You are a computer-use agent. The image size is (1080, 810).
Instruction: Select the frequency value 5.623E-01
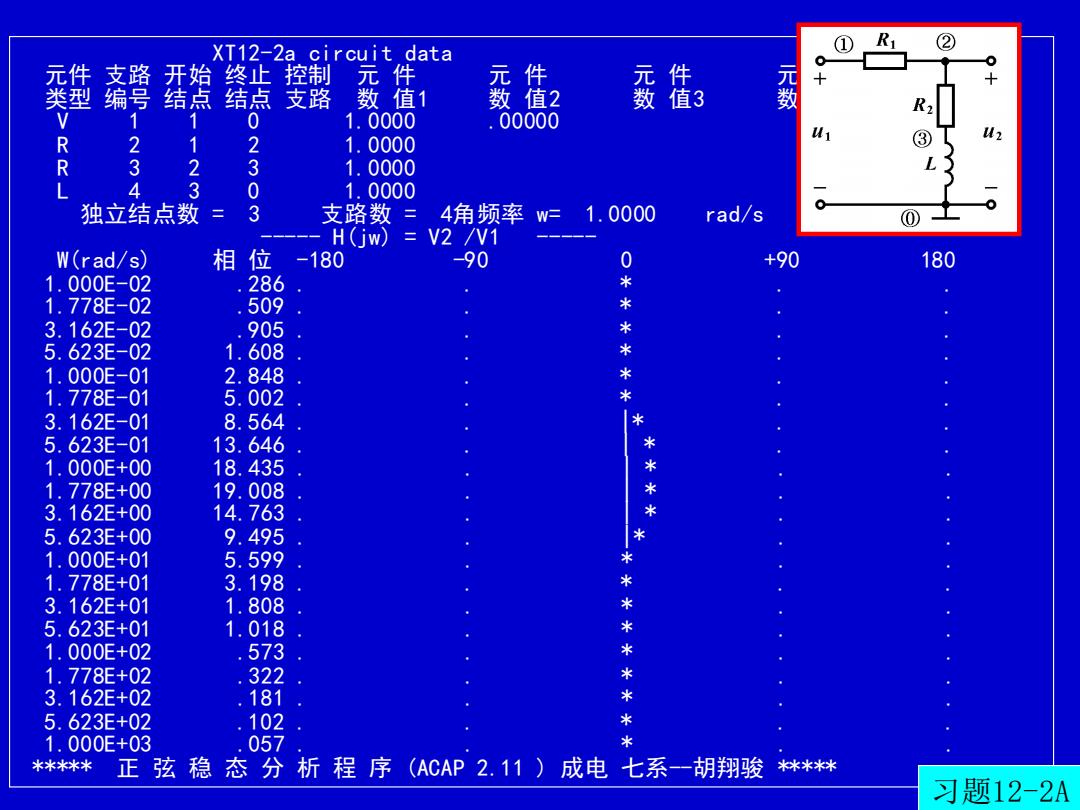98,445
